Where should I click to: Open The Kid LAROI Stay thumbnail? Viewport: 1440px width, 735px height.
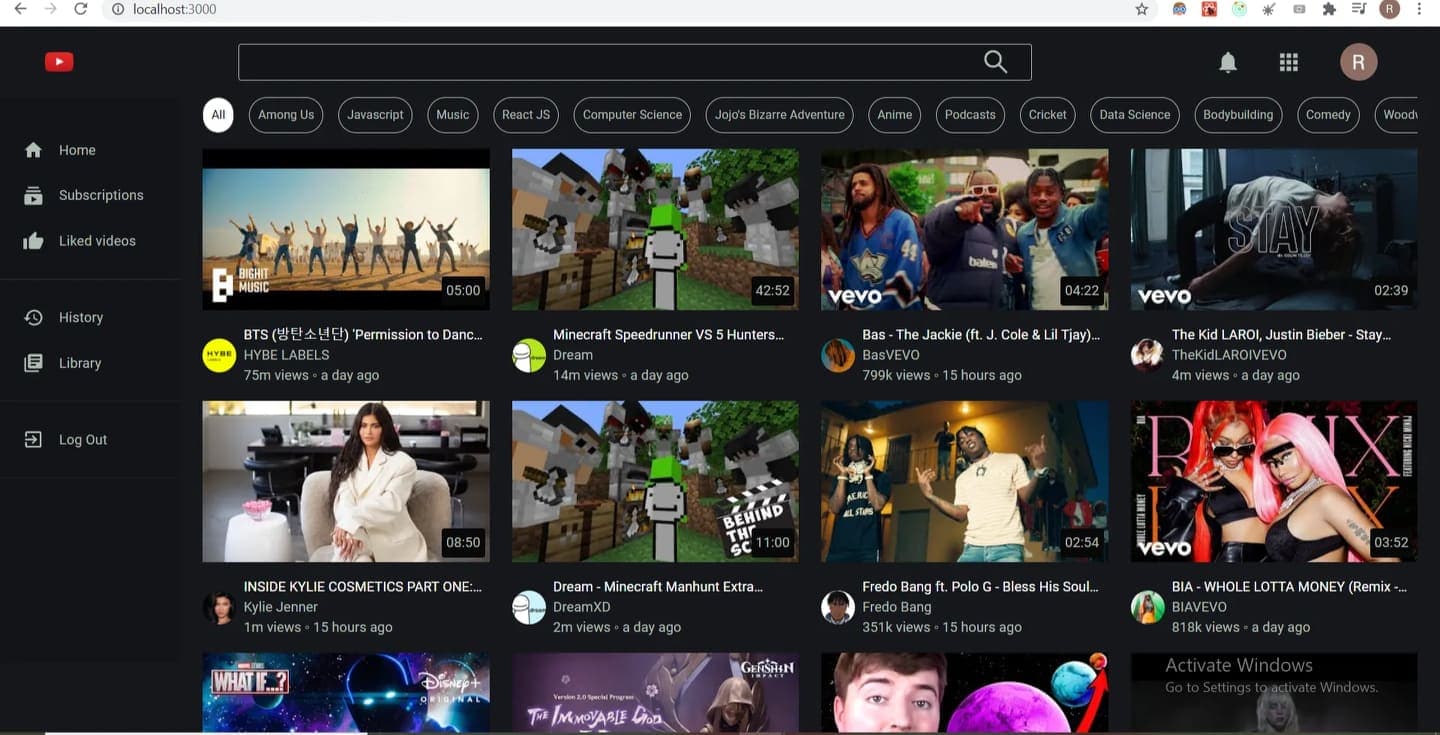1274,230
